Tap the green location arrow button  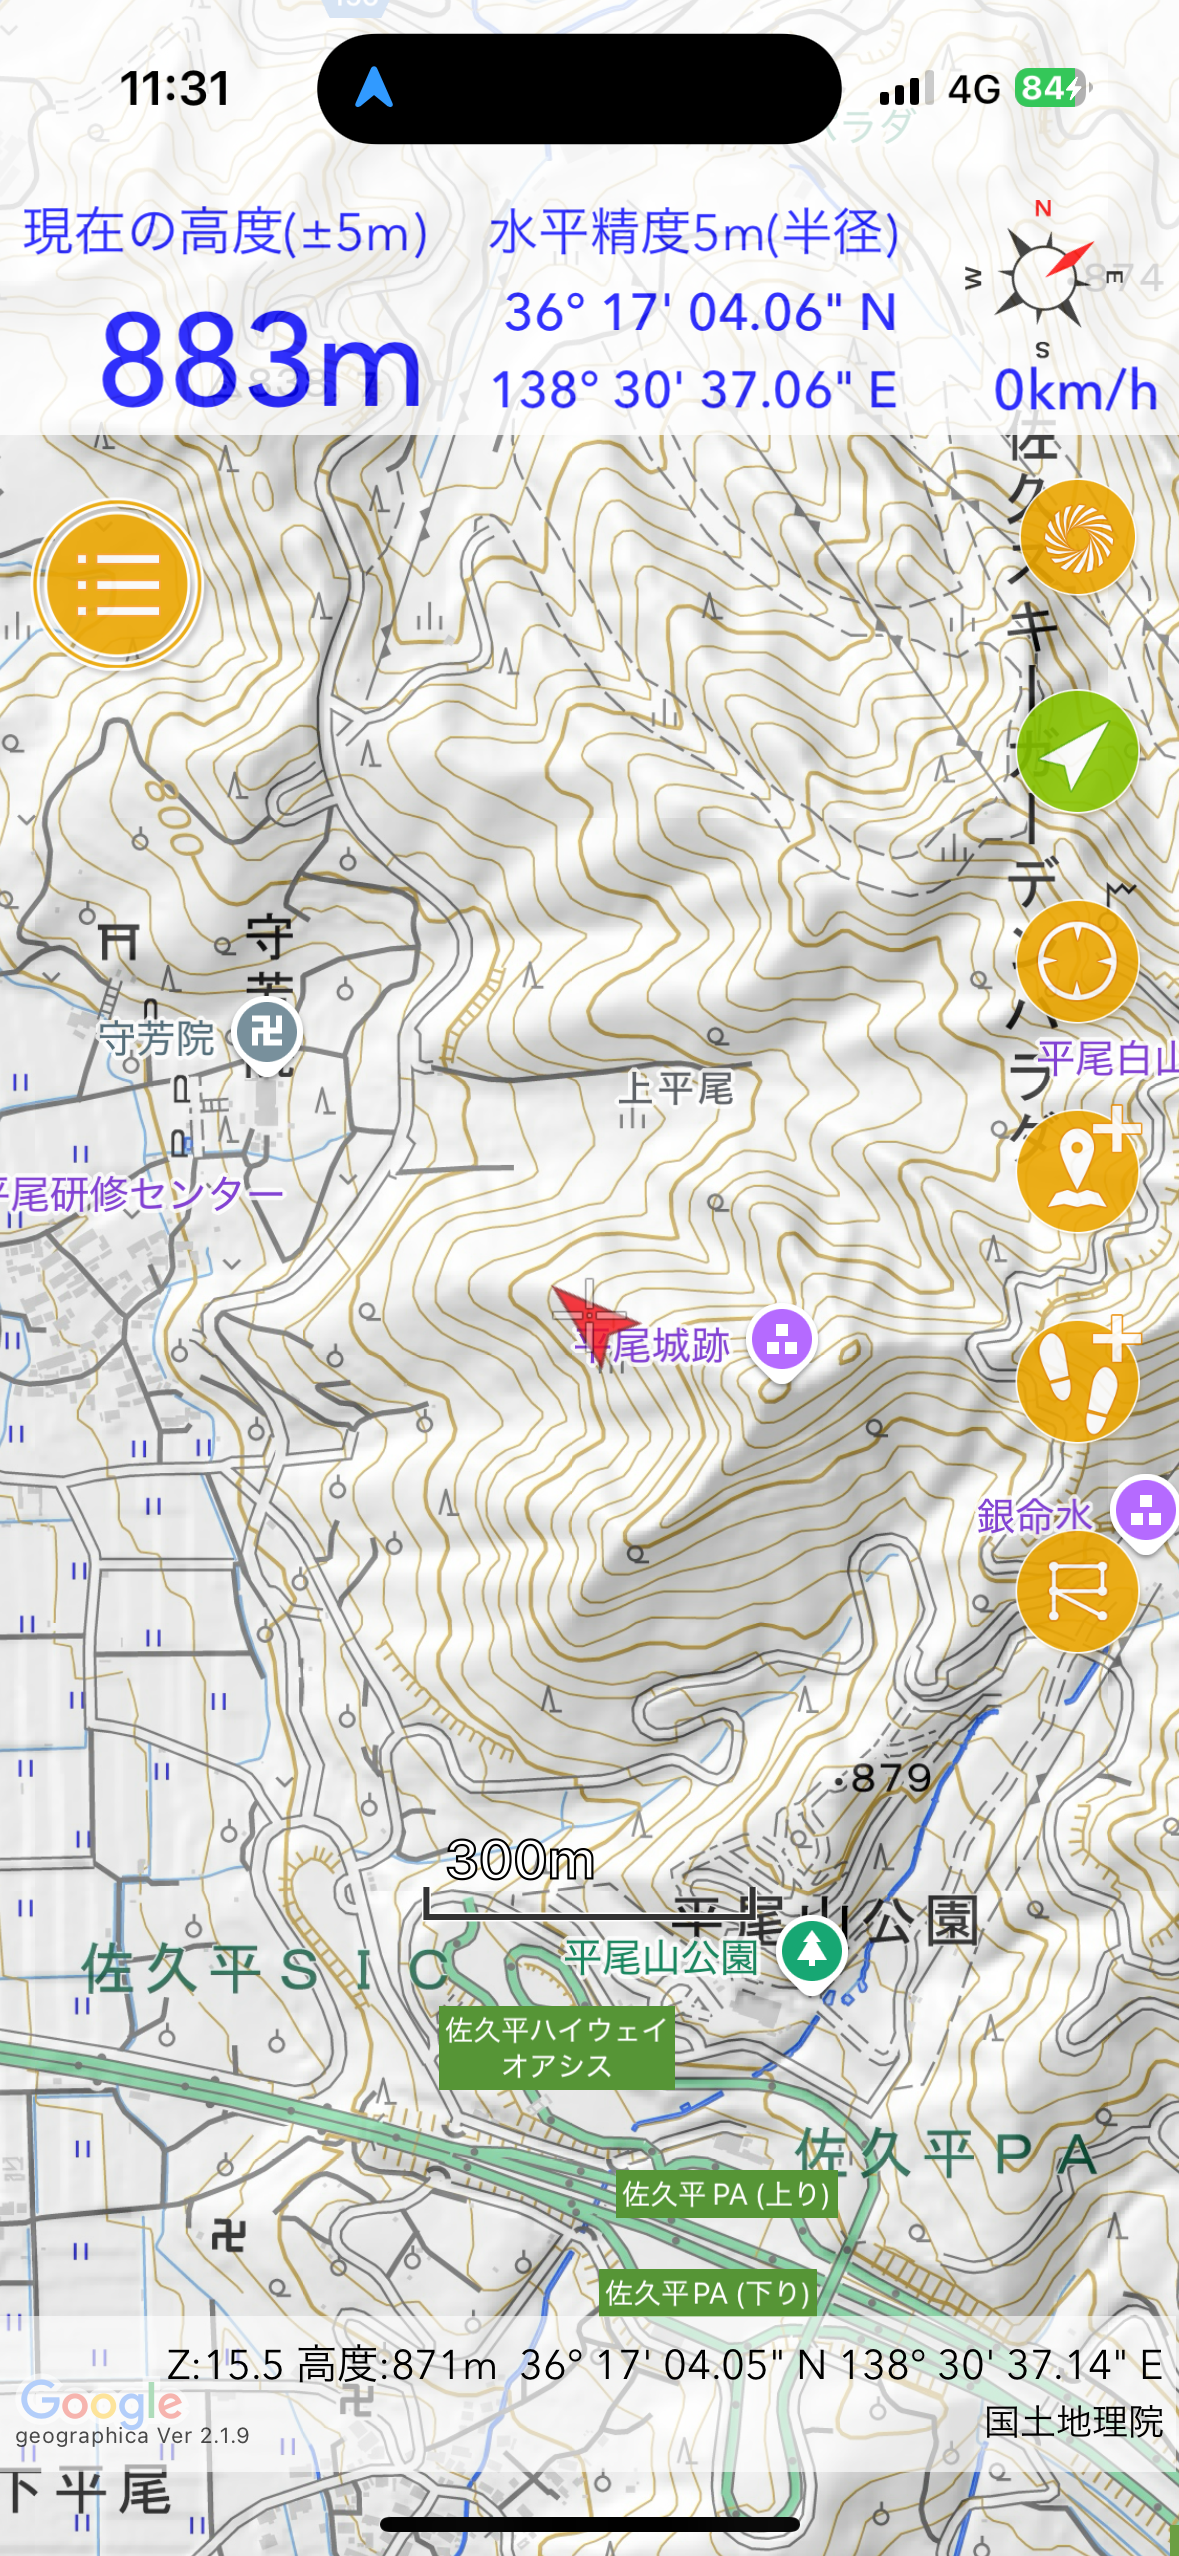click(1077, 752)
